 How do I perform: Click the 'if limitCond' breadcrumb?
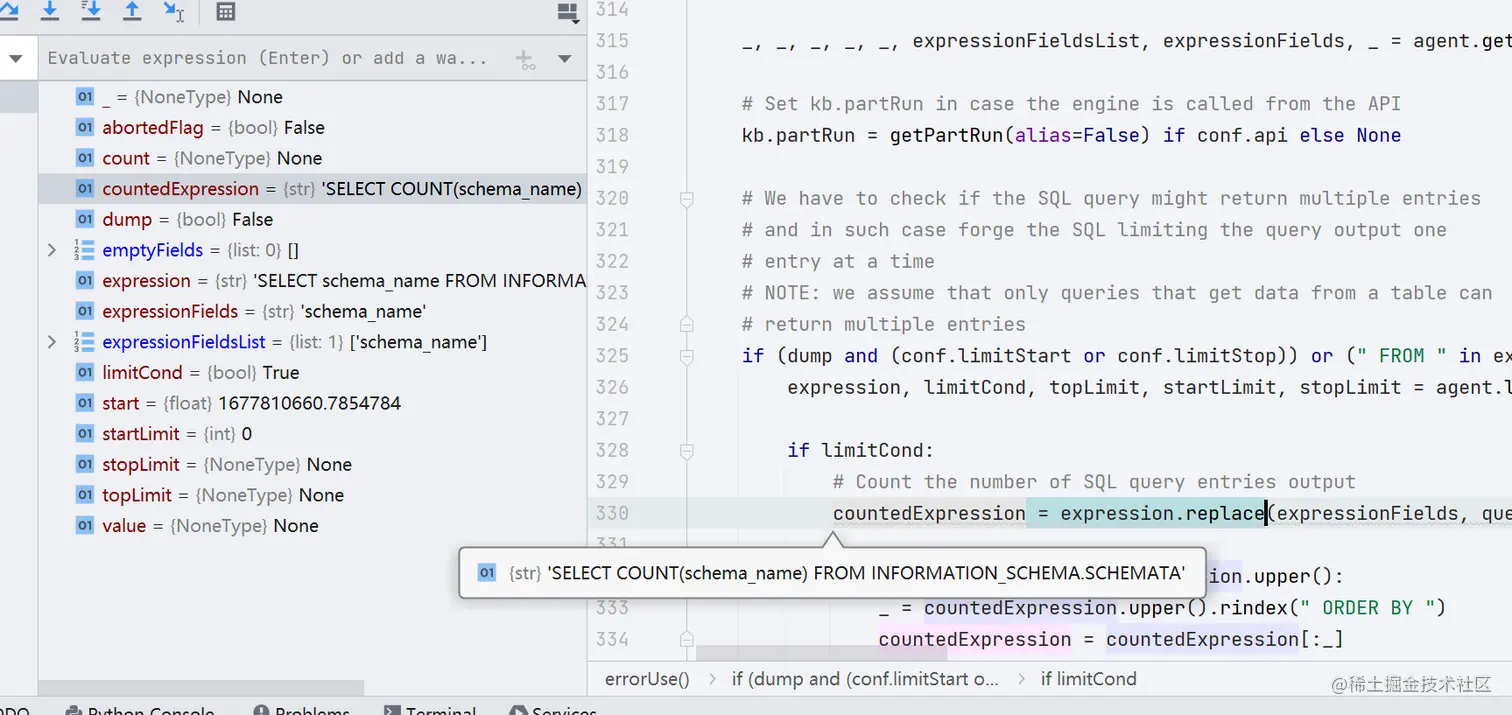coord(1088,679)
